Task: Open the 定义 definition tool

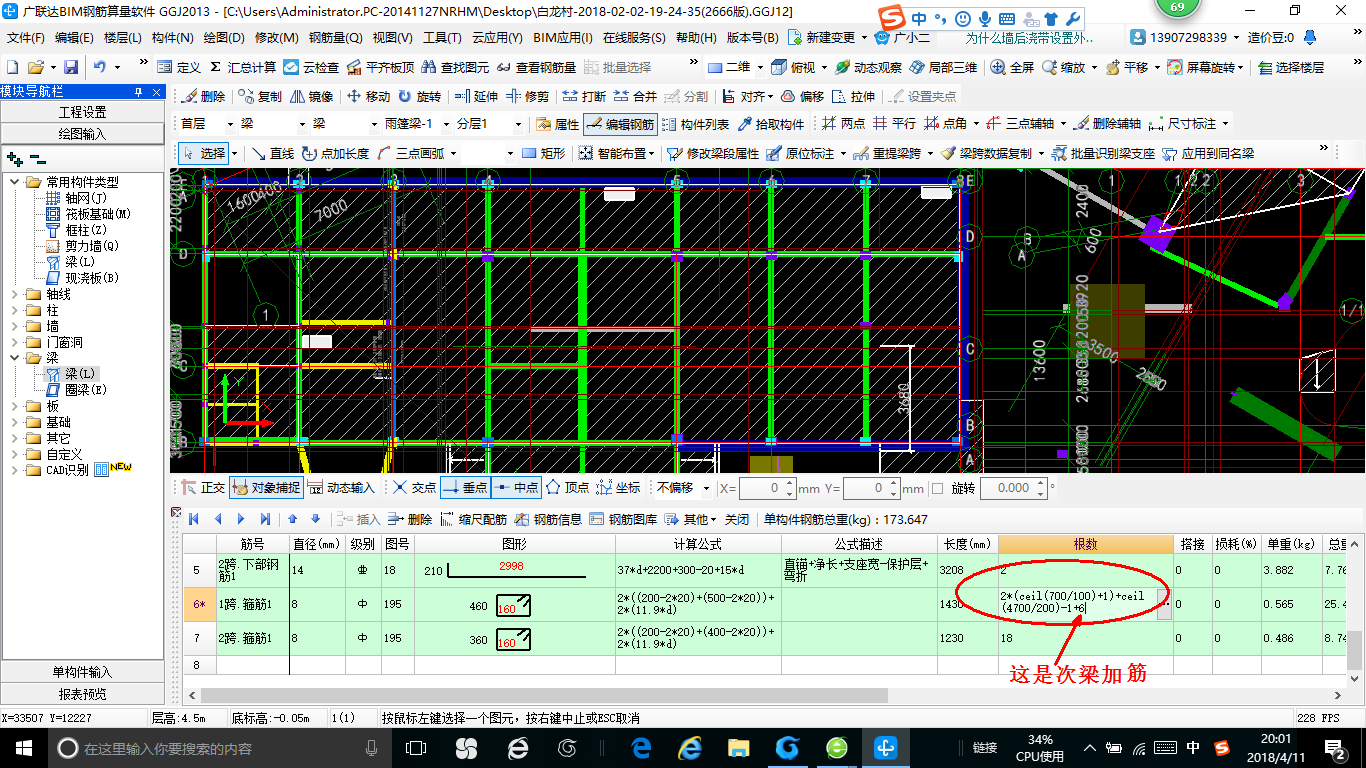Action: [179, 67]
